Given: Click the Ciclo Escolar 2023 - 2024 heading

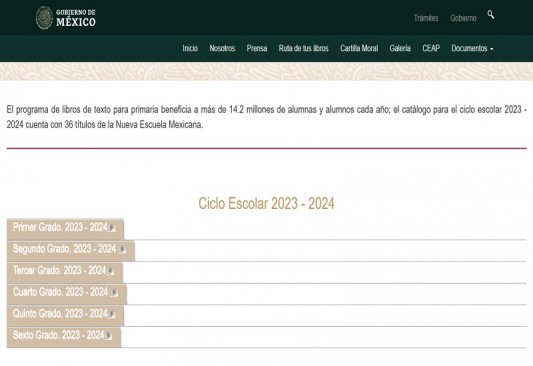Looking at the screenshot, I should tap(266, 203).
